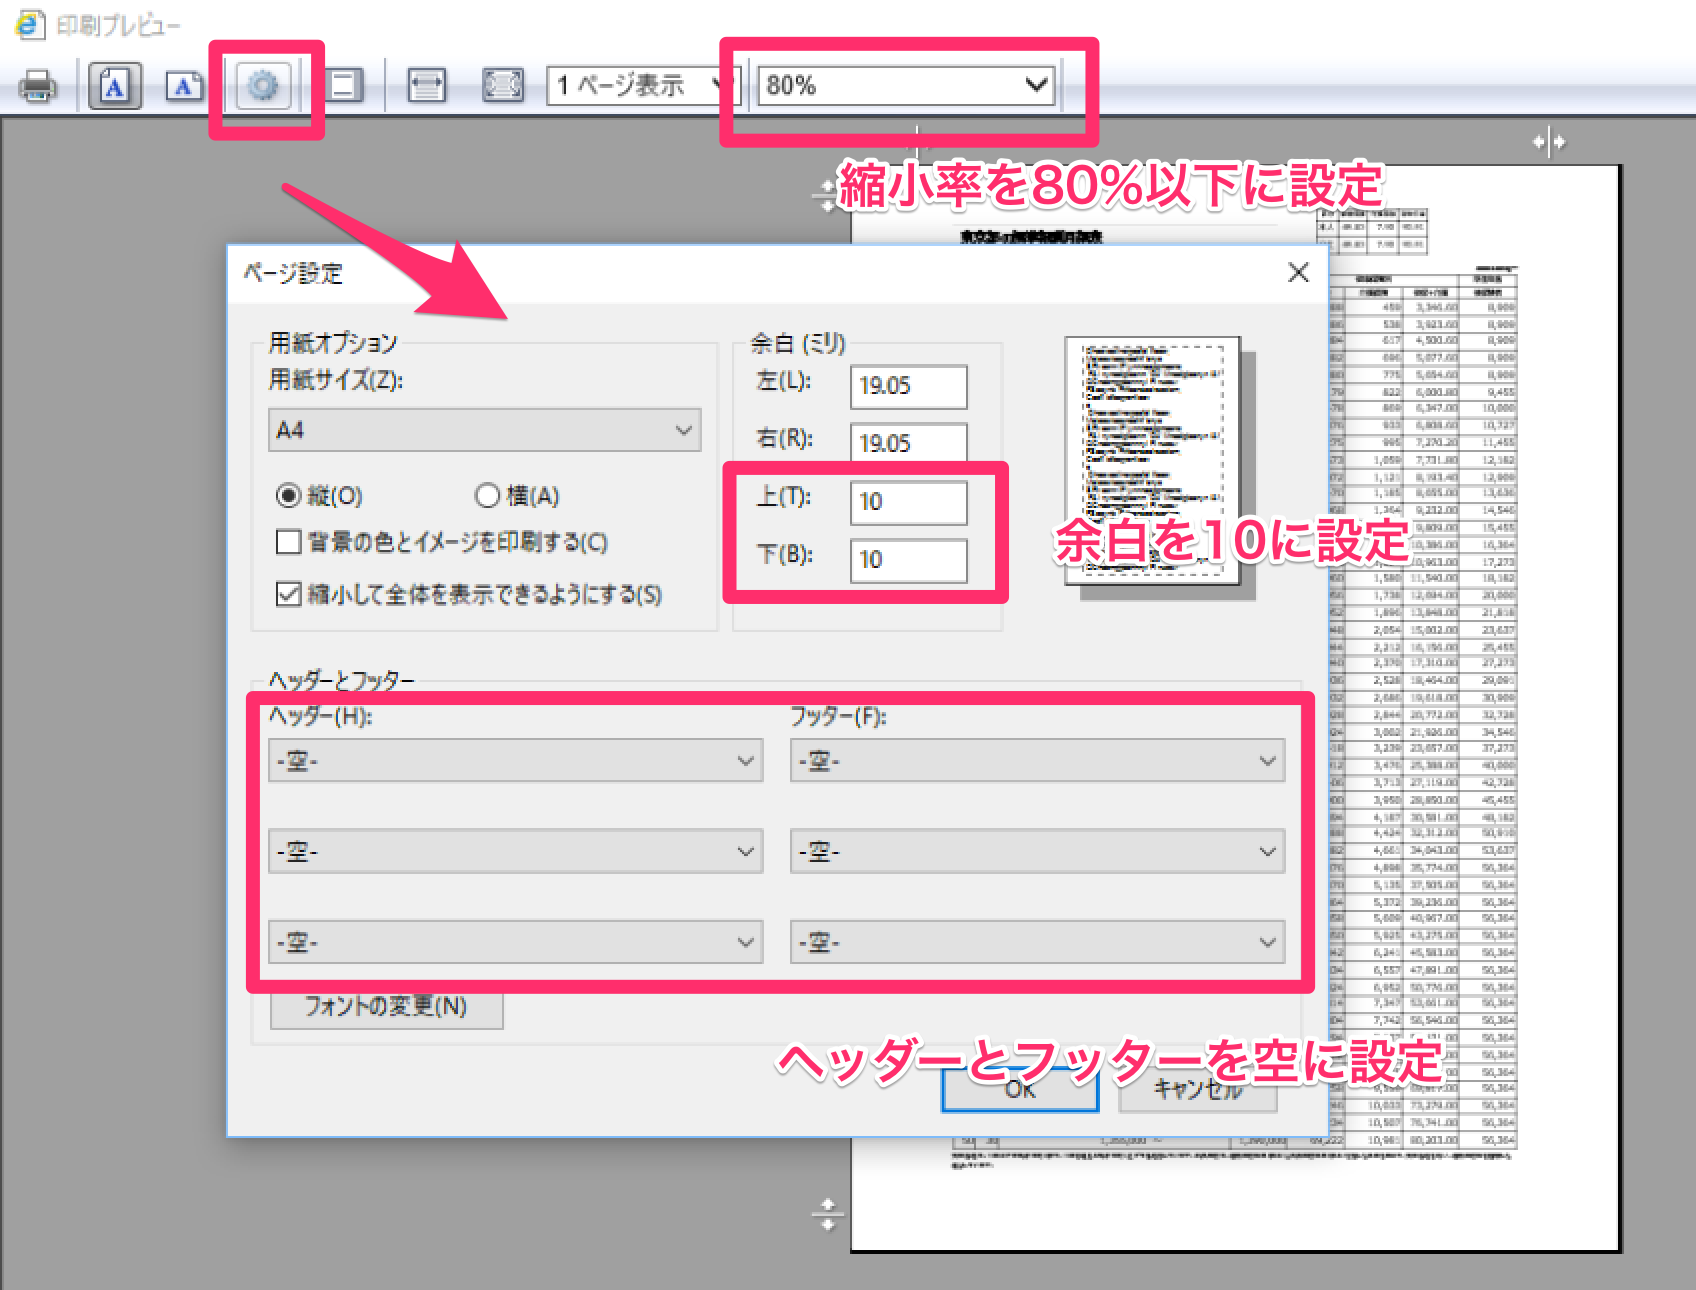Image resolution: width=1696 pixels, height=1290 pixels.
Task: Click the キャンセル button
Action: click(1198, 1089)
